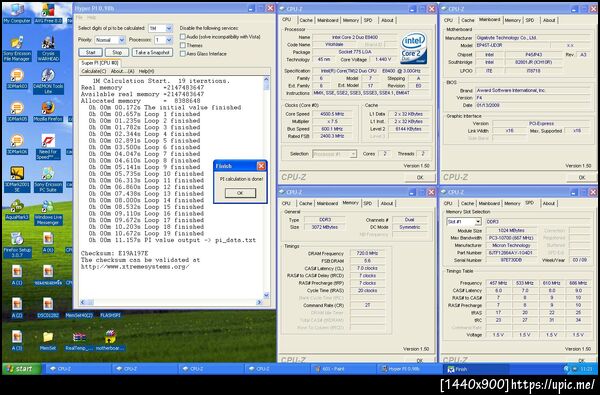Viewport: 600px width, 395px height.
Task: Close the Finish dialog with X
Action: (x=261, y=166)
